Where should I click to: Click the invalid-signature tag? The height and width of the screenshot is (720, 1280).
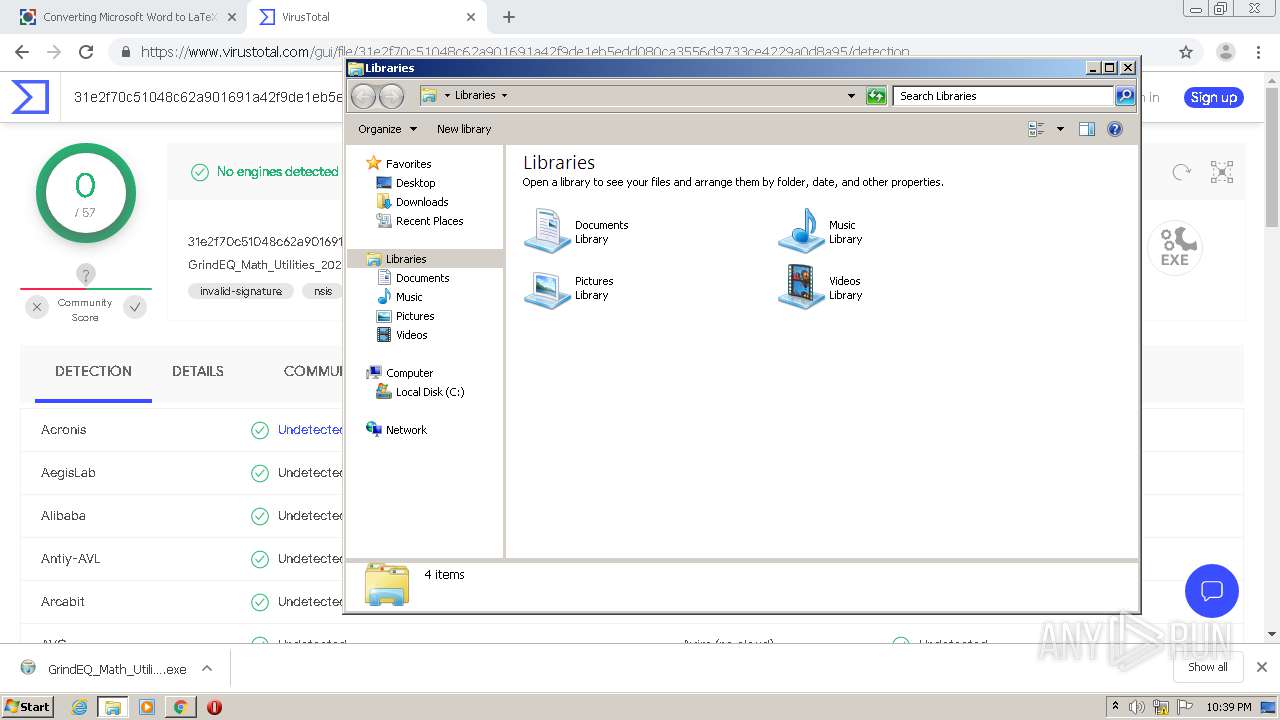(x=241, y=291)
